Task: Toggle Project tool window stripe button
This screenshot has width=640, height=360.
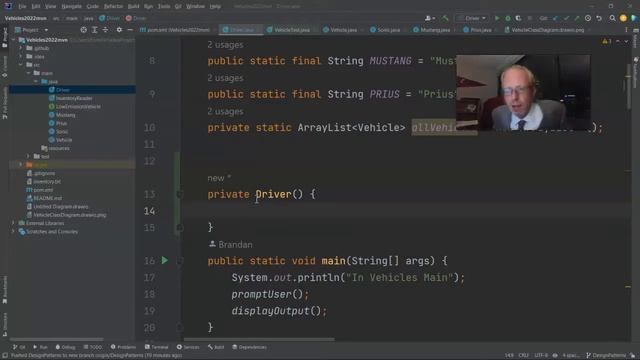Action: tap(4, 37)
